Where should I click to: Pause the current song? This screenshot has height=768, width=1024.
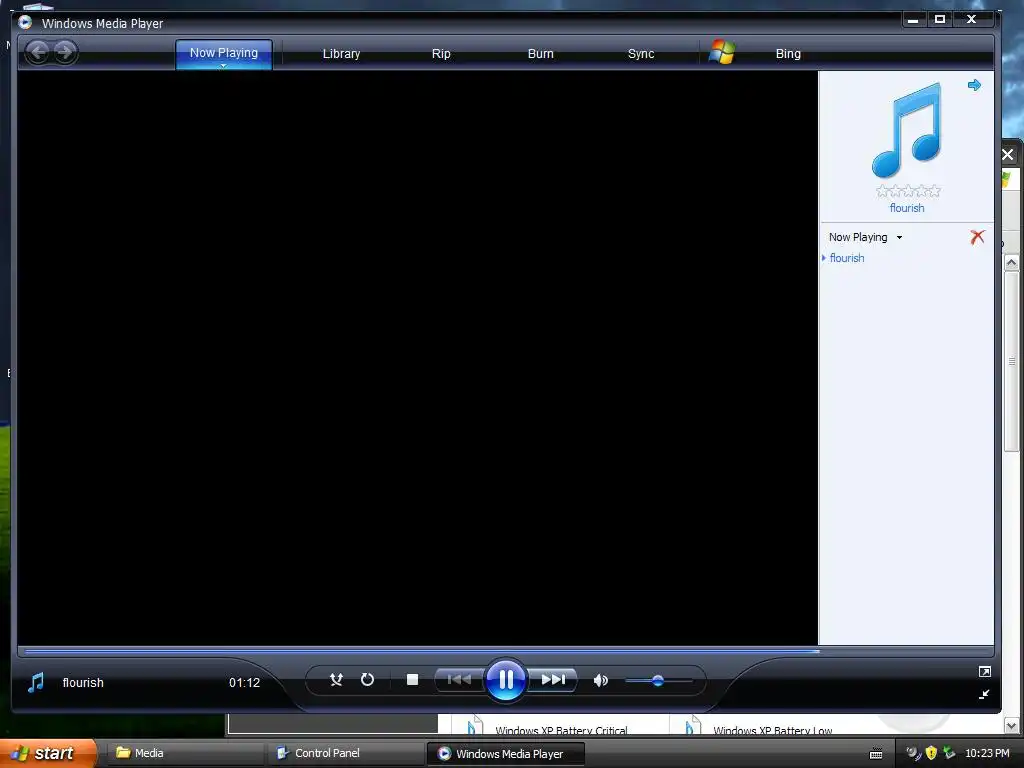[x=506, y=680]
